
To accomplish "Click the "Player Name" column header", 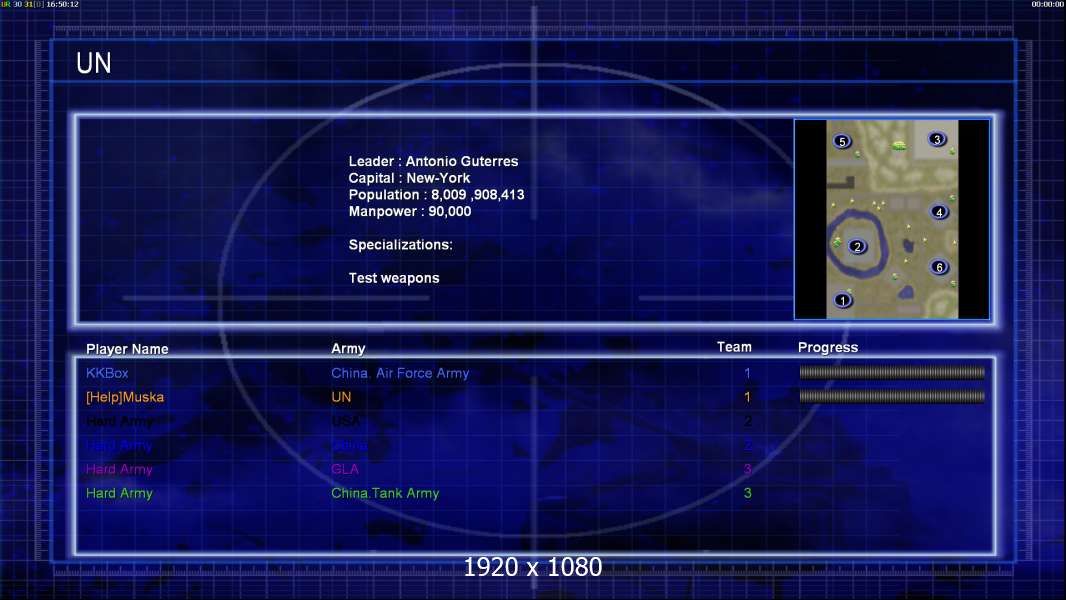I will [x=127, y=349].
